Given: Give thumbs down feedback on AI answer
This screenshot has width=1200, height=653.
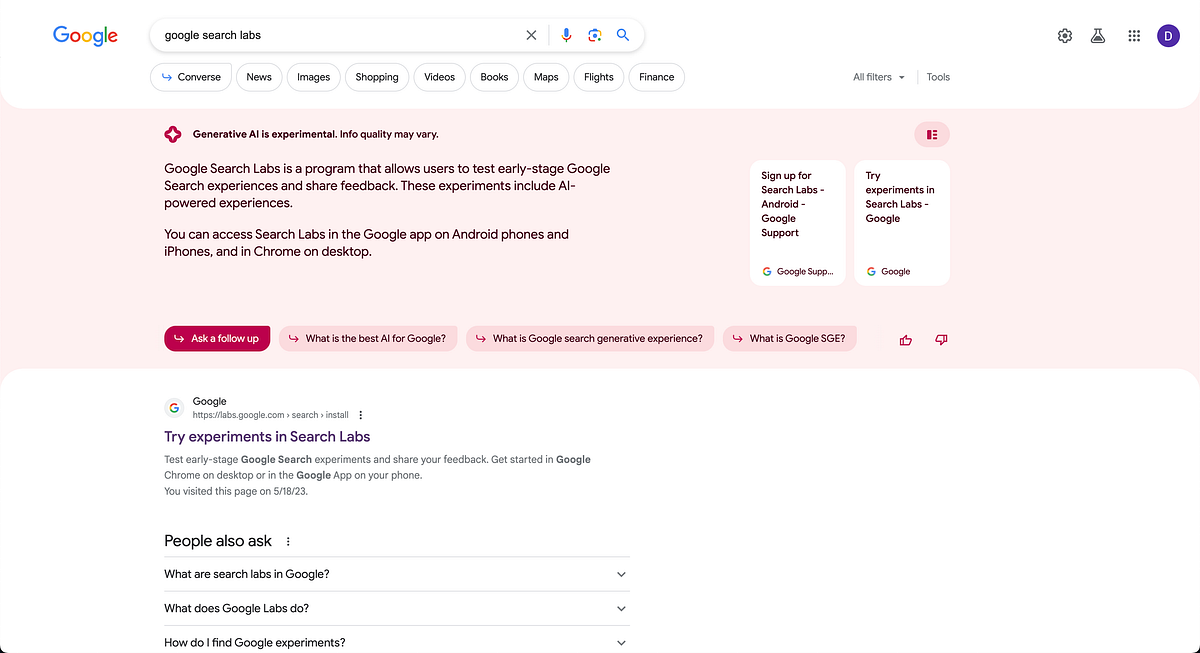Looking at the screenshot, I should pyautogui.click(x=940, y=340).
